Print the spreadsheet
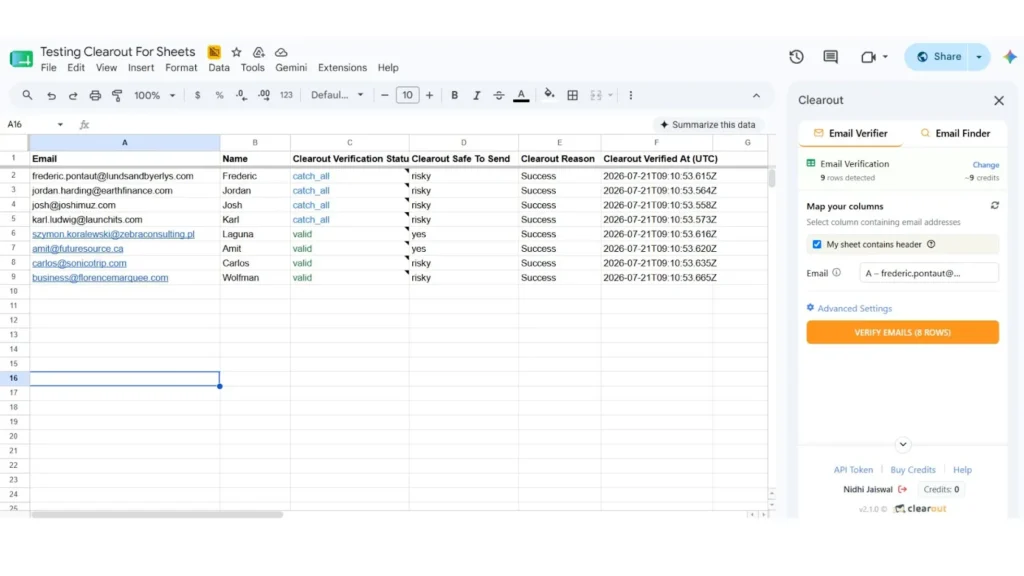This screenshot has width=1024, height=576. [x=95, y=95]
